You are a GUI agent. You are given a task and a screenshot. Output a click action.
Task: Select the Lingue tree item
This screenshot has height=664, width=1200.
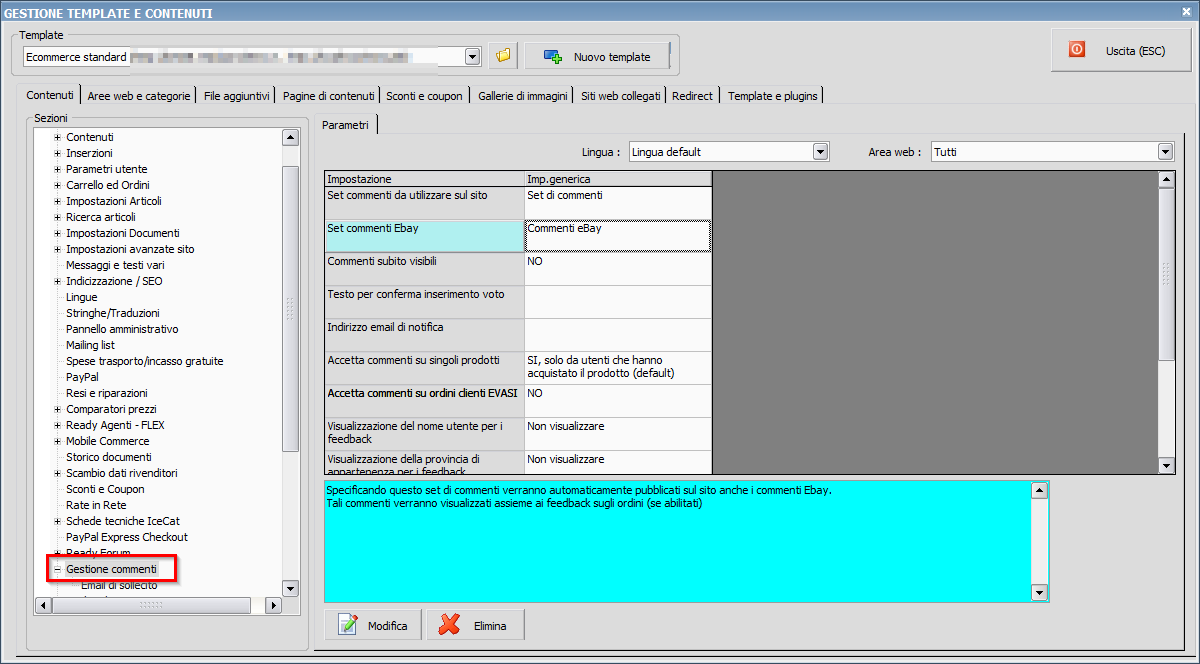(x=82, y=297)
